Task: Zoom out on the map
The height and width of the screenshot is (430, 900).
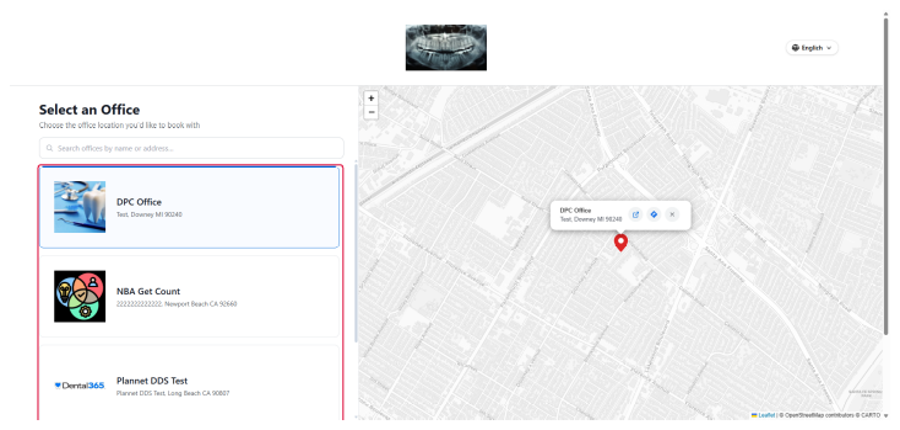Action: tap(371, 112)
